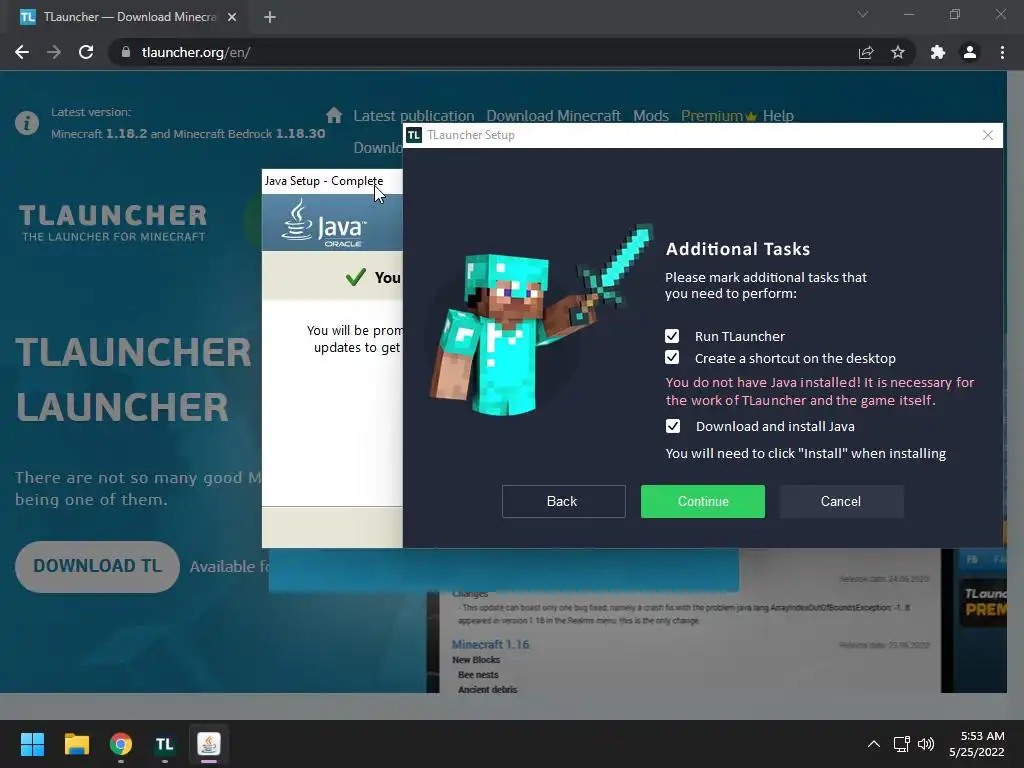Show hidden system tray icons
The height and width of the screenshot is (768, 1024).
tap(873, 744)
